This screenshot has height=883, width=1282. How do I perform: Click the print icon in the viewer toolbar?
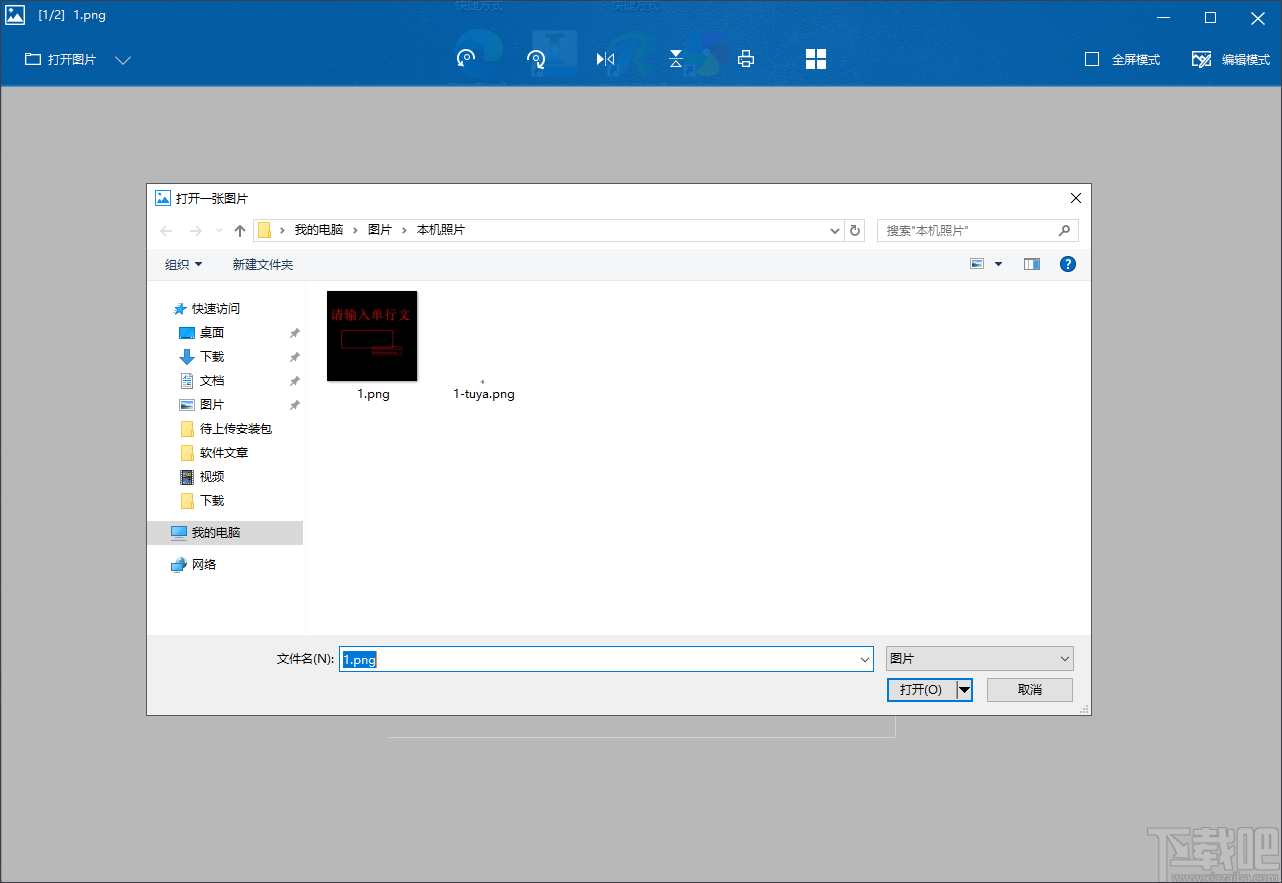tap(746, 59)
